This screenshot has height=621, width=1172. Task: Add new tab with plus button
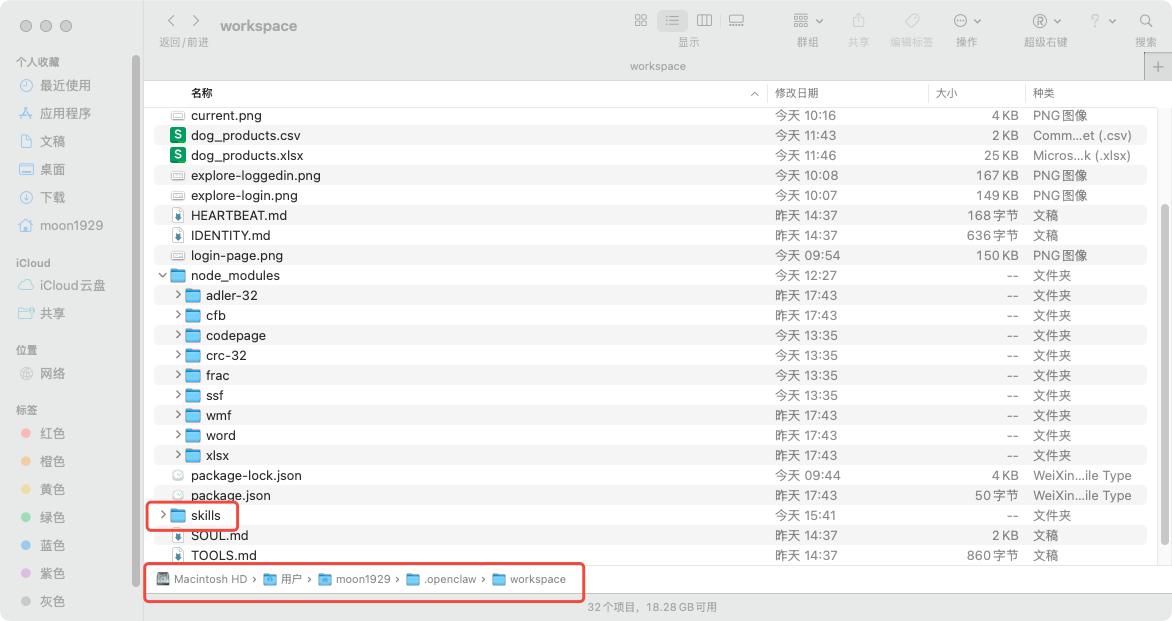click(1157, 66)
